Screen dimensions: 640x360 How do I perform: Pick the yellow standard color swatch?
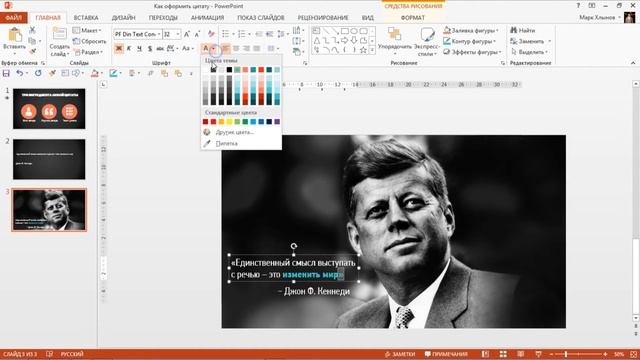tap(229, 122)
